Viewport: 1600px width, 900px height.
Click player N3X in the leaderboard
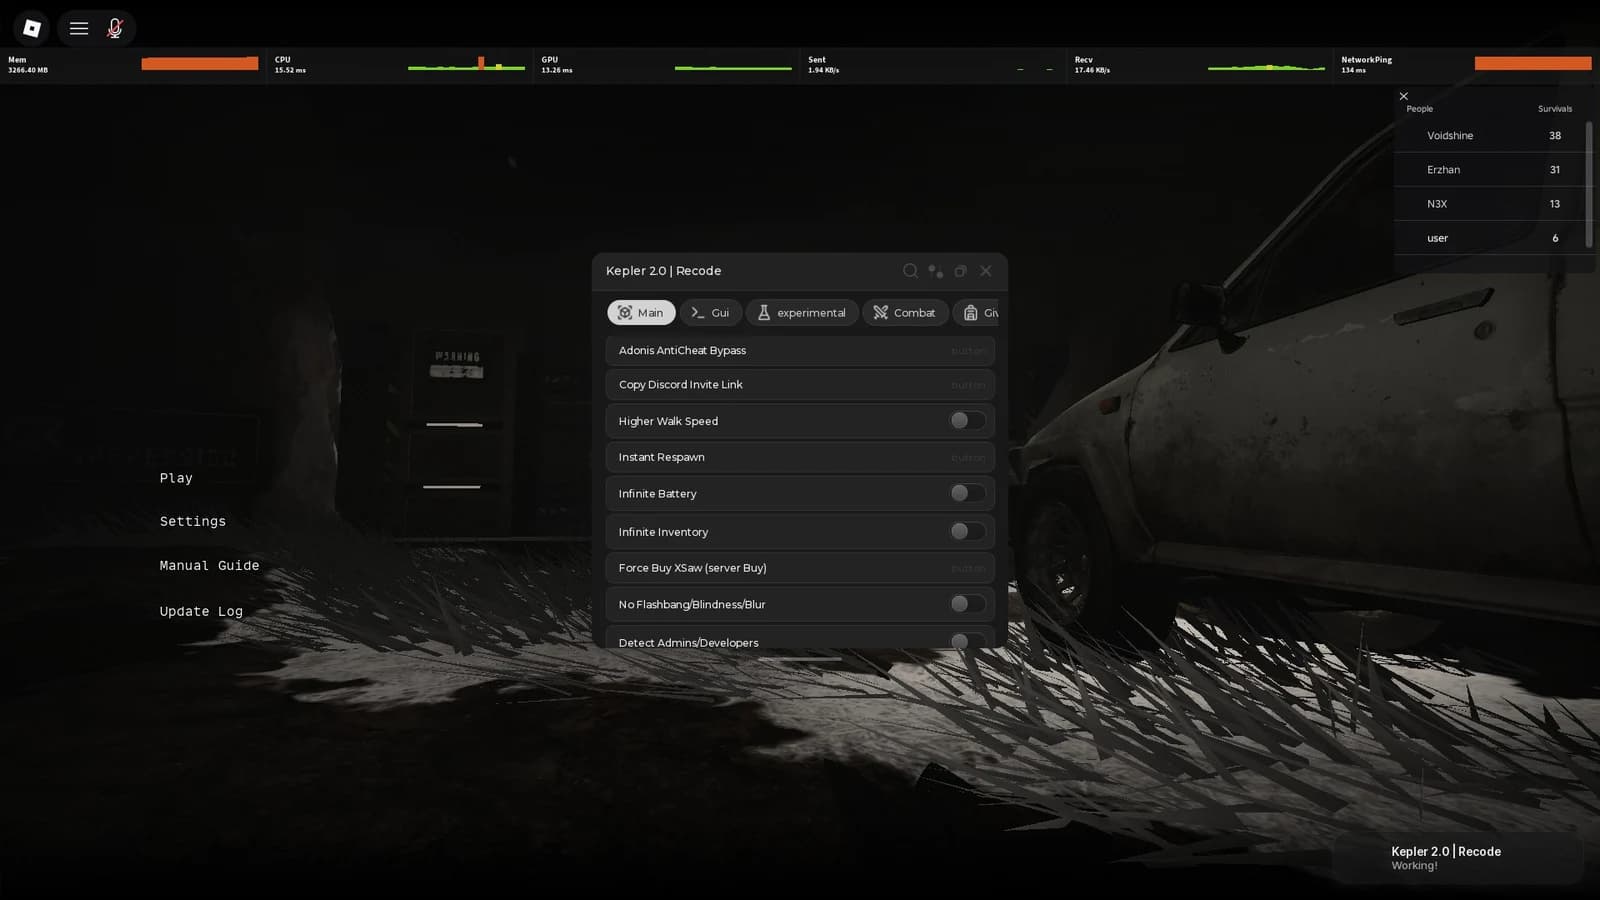[1490, 204]
